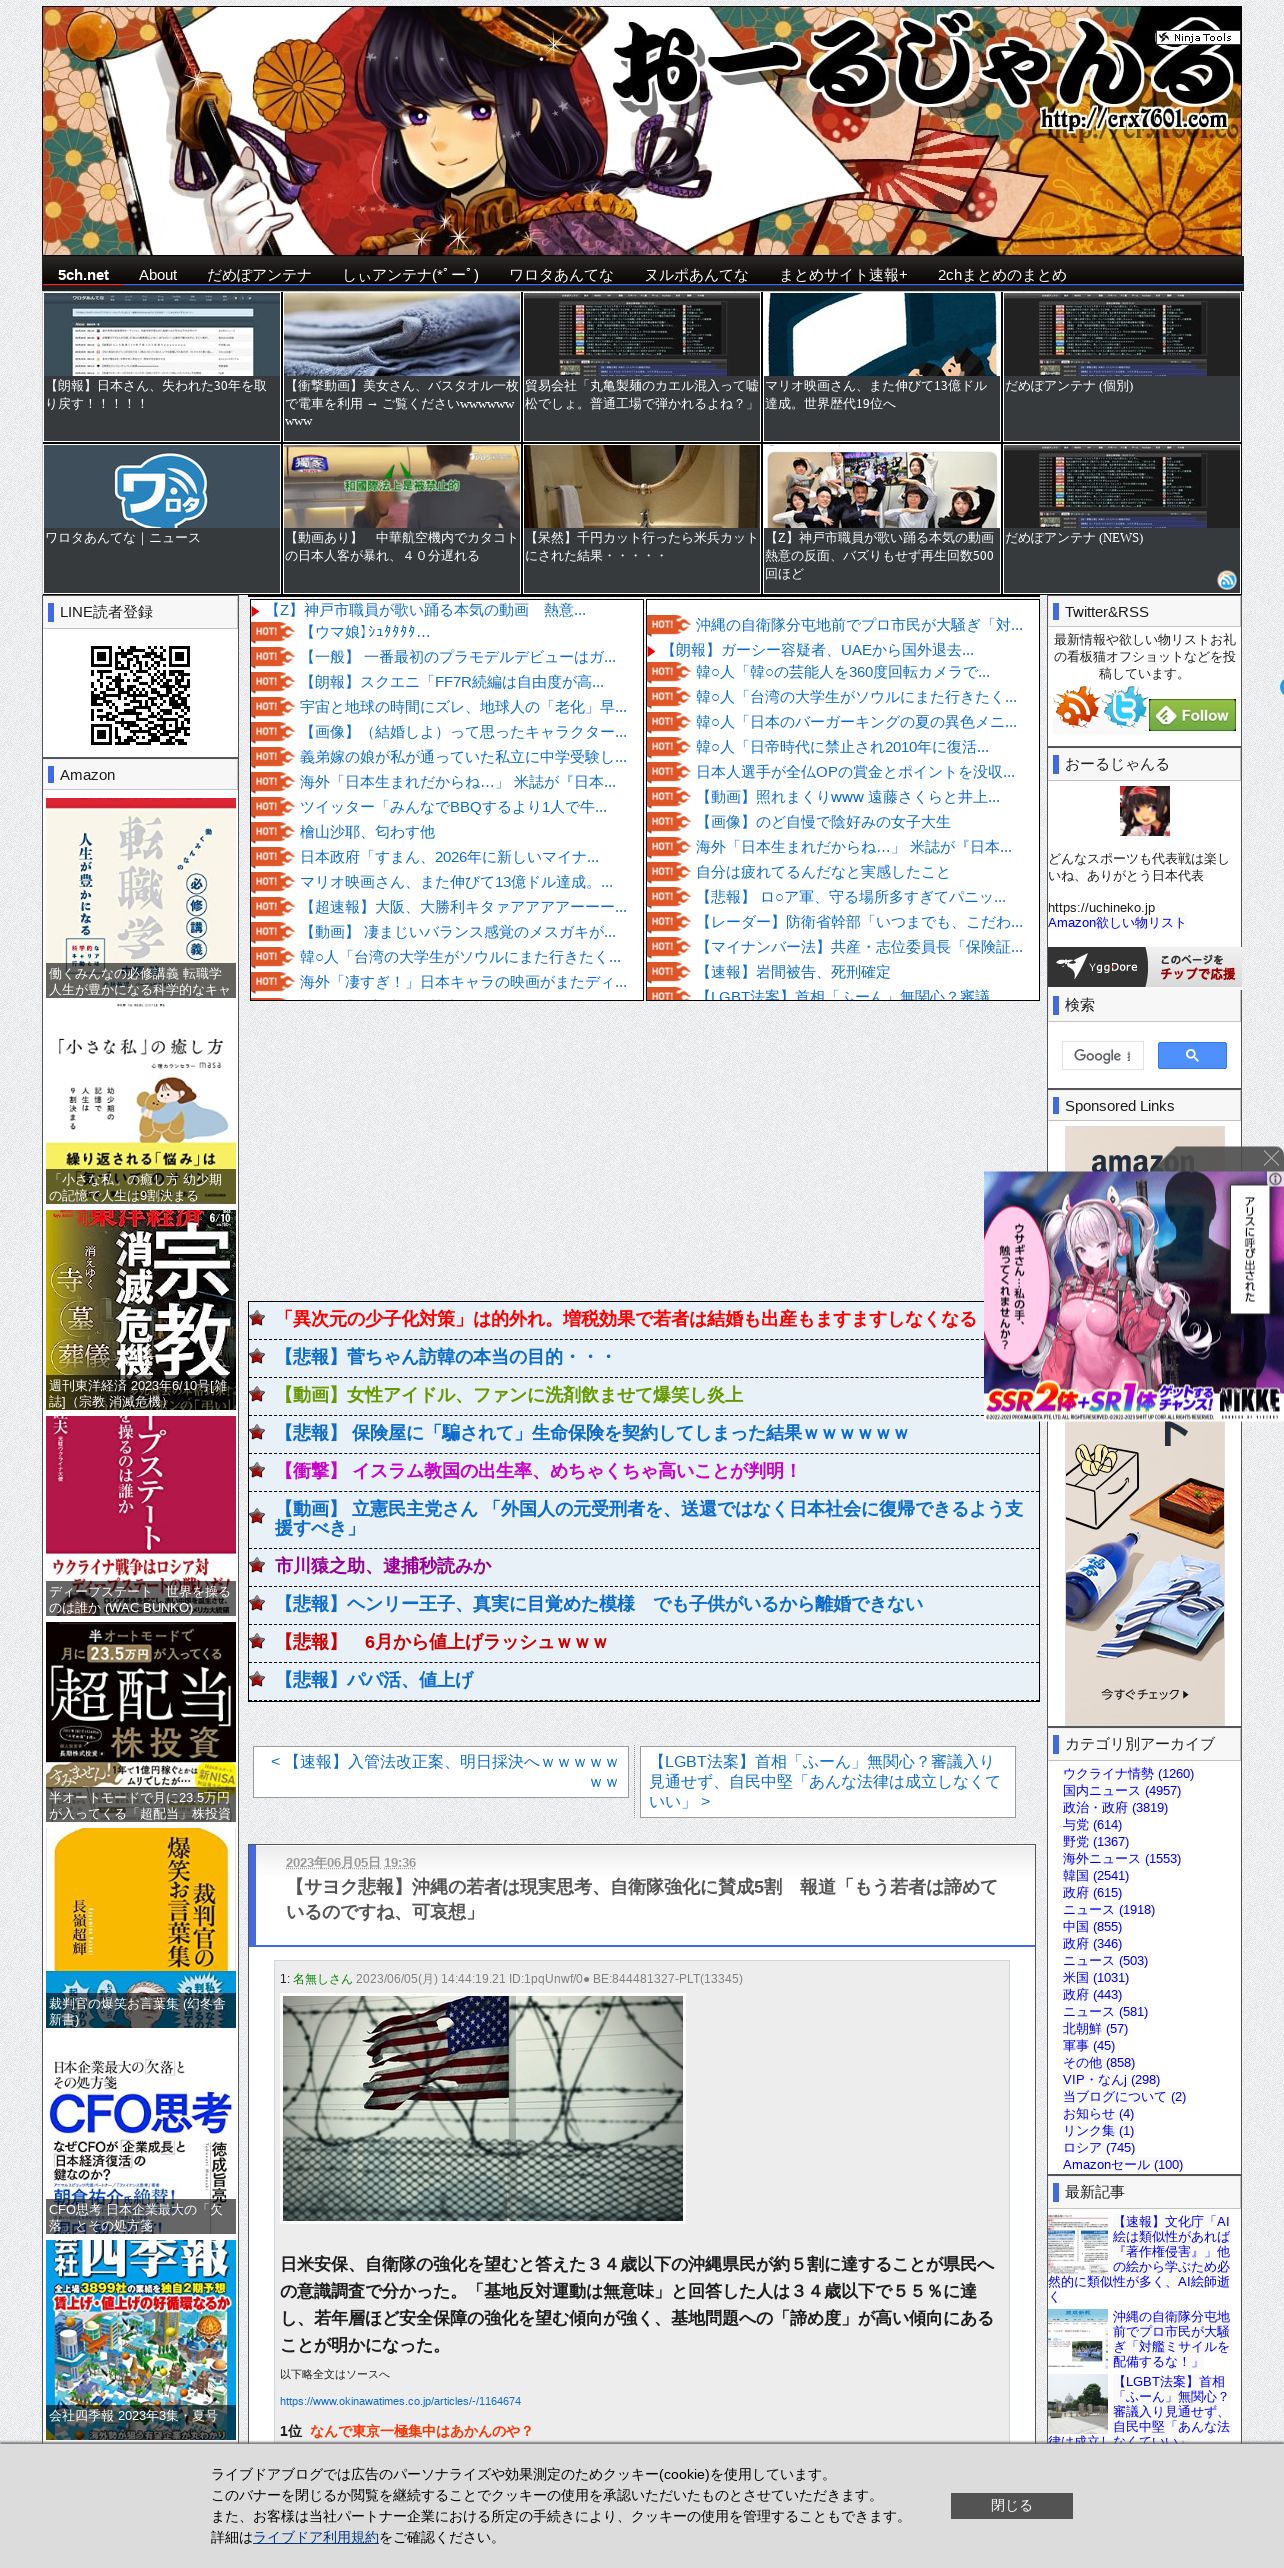1284x2568 pixels.
Task: Open 1位 なんで東京一極集中はあかんのや？
Action: pos(421,2431)
